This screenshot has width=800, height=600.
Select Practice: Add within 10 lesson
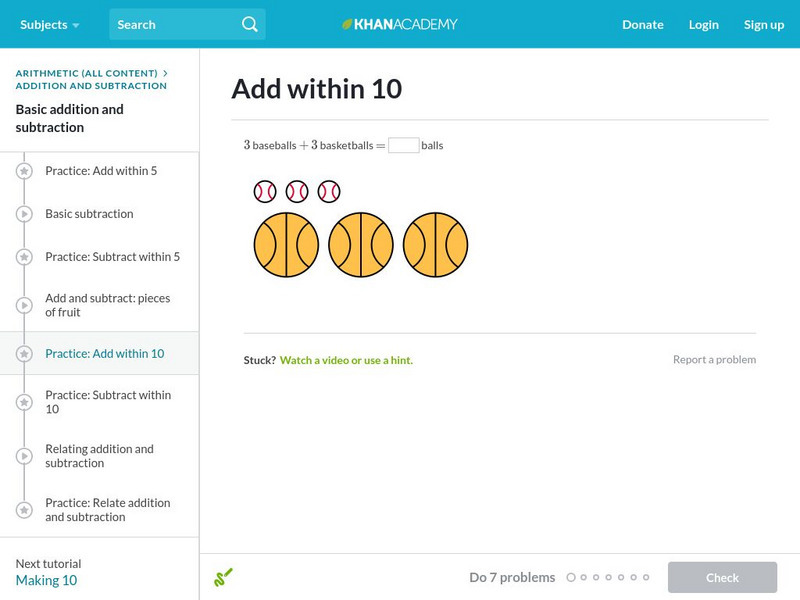point(104,354)
